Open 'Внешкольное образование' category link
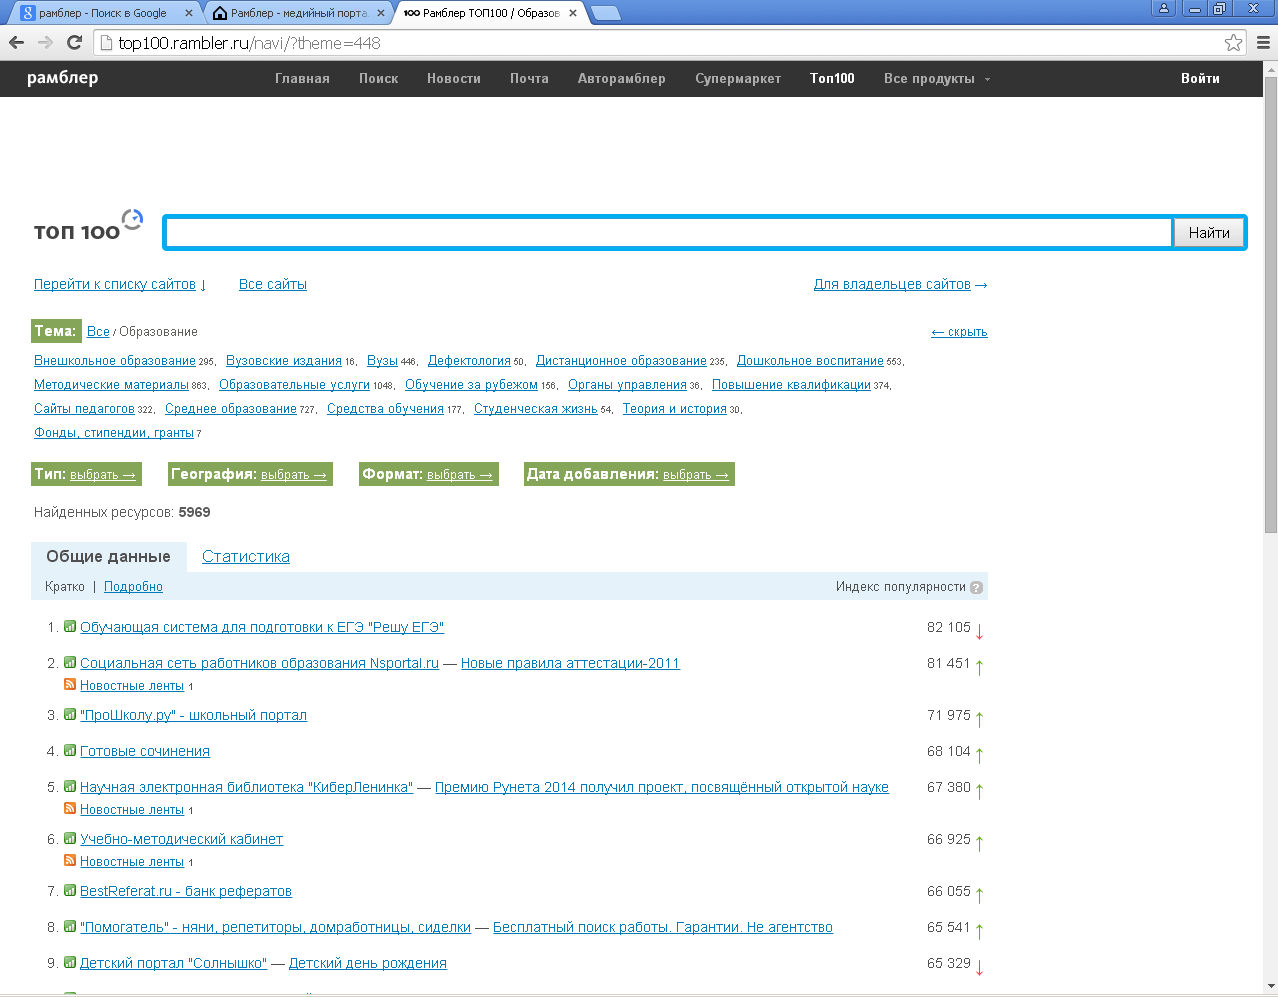The height and width of the screenshot is (997, 1278). tap(115, 360)
